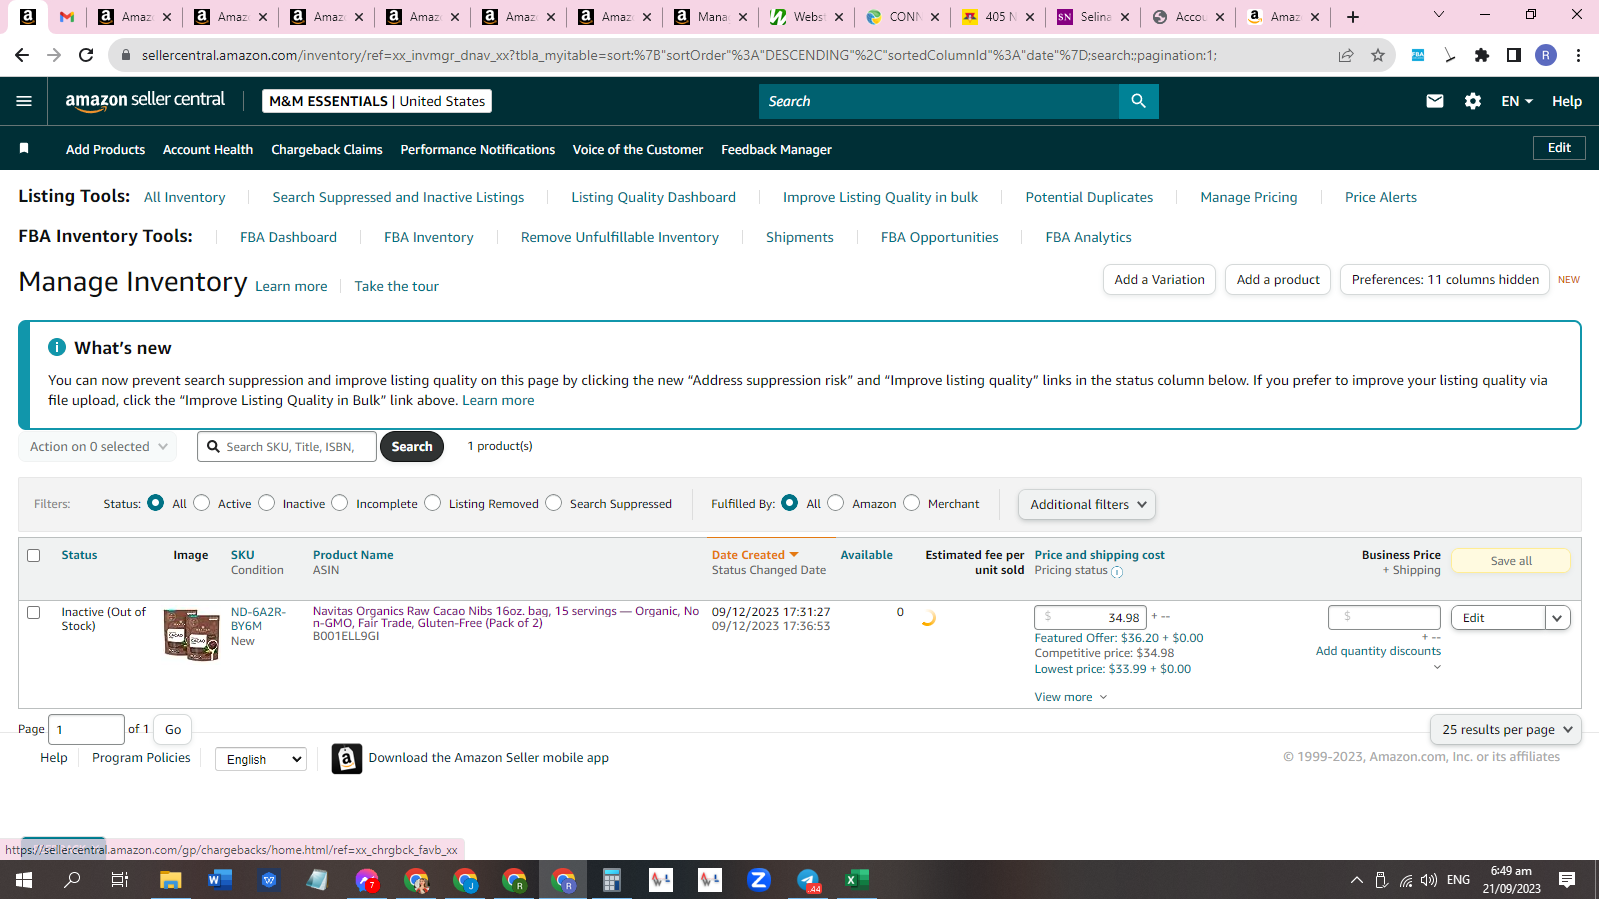Image resolution: width=1599 pixels, height=899 pixels.
Task: Open Telegram from the taskbar
Action: coord(808,880)
